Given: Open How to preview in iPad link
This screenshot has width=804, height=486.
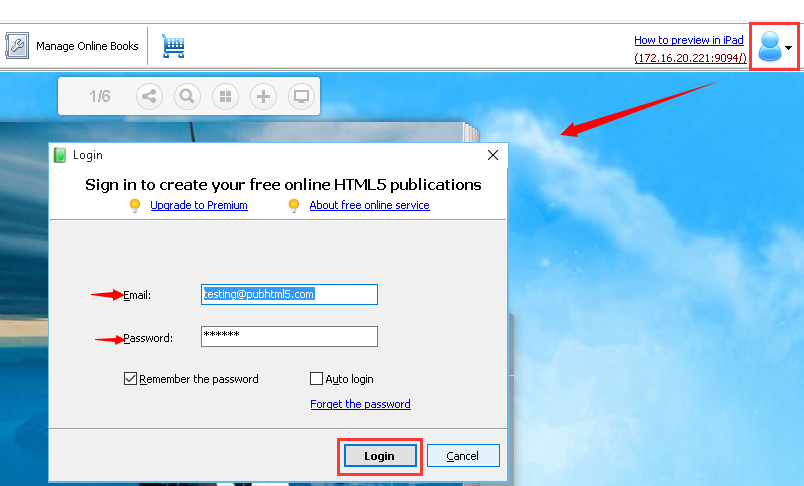Looking at the screenshot, I should pyautogui.click(x=689, y=40).
